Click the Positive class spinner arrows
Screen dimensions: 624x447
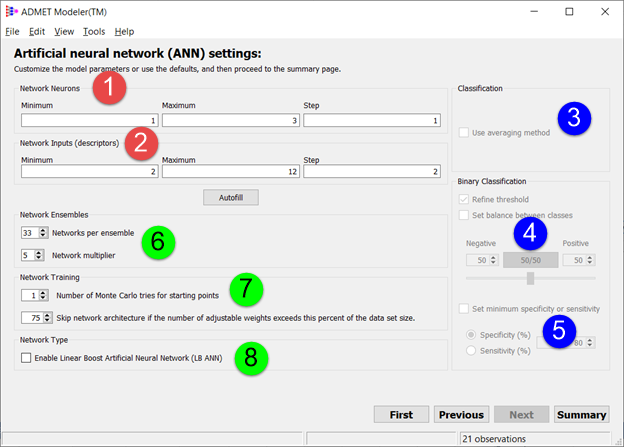(590, 260)
